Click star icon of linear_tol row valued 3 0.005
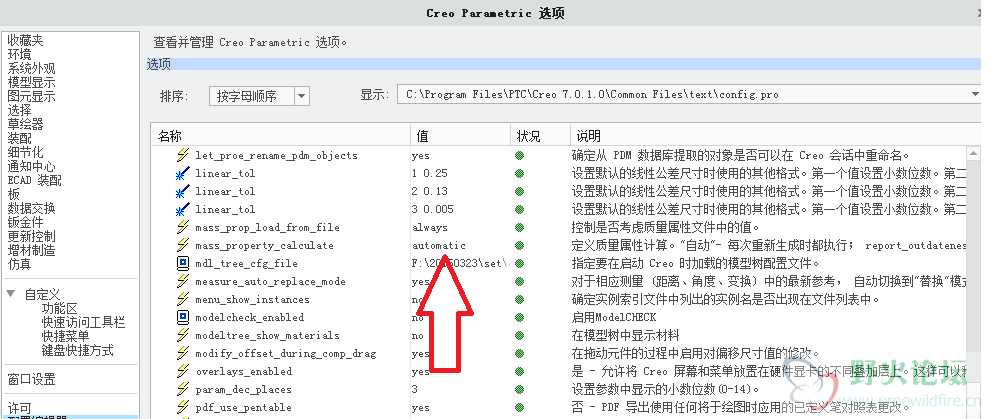The image size is (991, 419). tap(183, 209)
